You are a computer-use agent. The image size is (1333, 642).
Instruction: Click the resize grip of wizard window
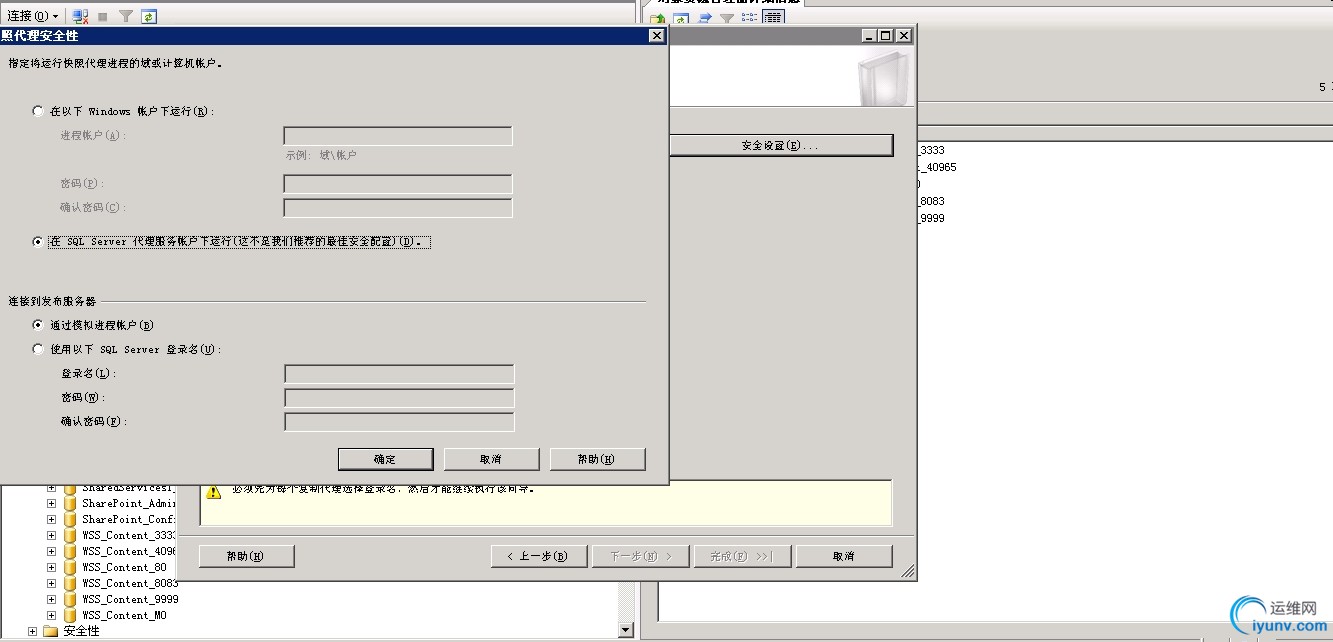click(x=907, y=572)
